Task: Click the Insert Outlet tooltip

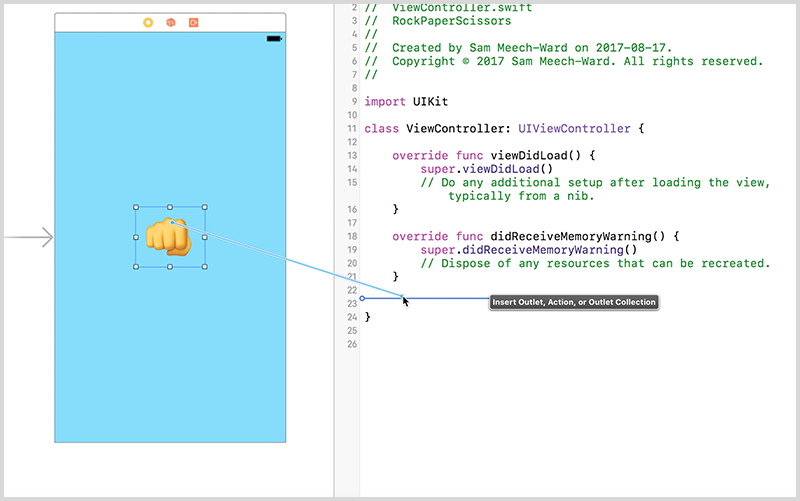Action: tap(574, 302)
